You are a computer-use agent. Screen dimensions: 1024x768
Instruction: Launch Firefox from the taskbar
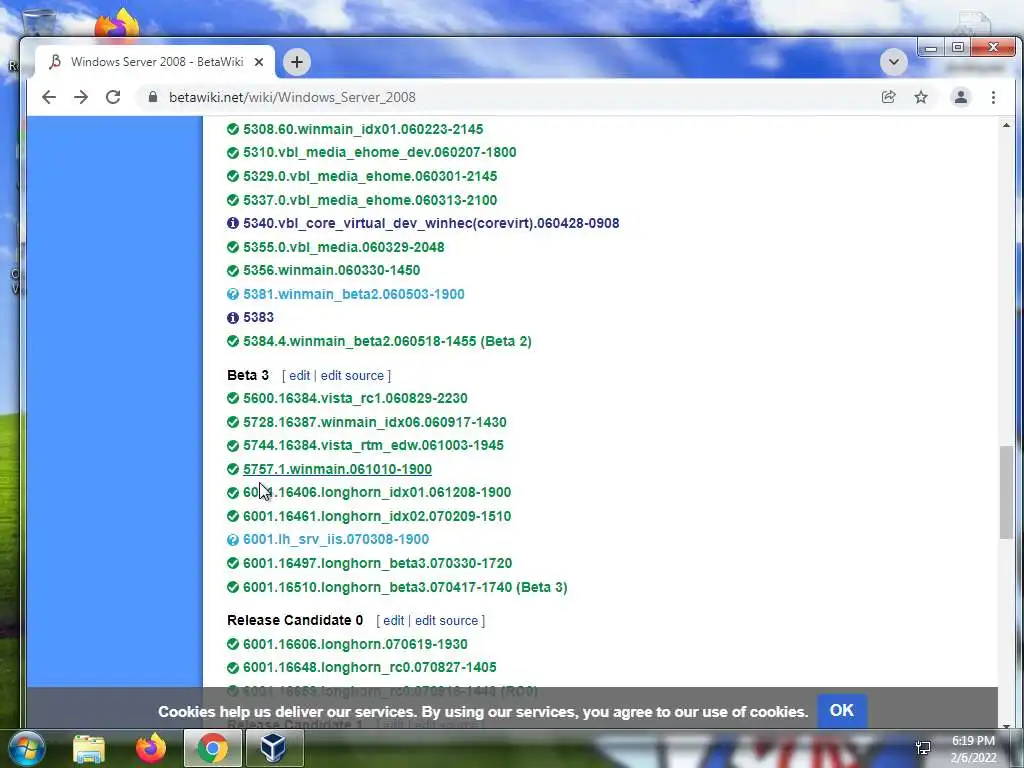(x=151, y=748)
